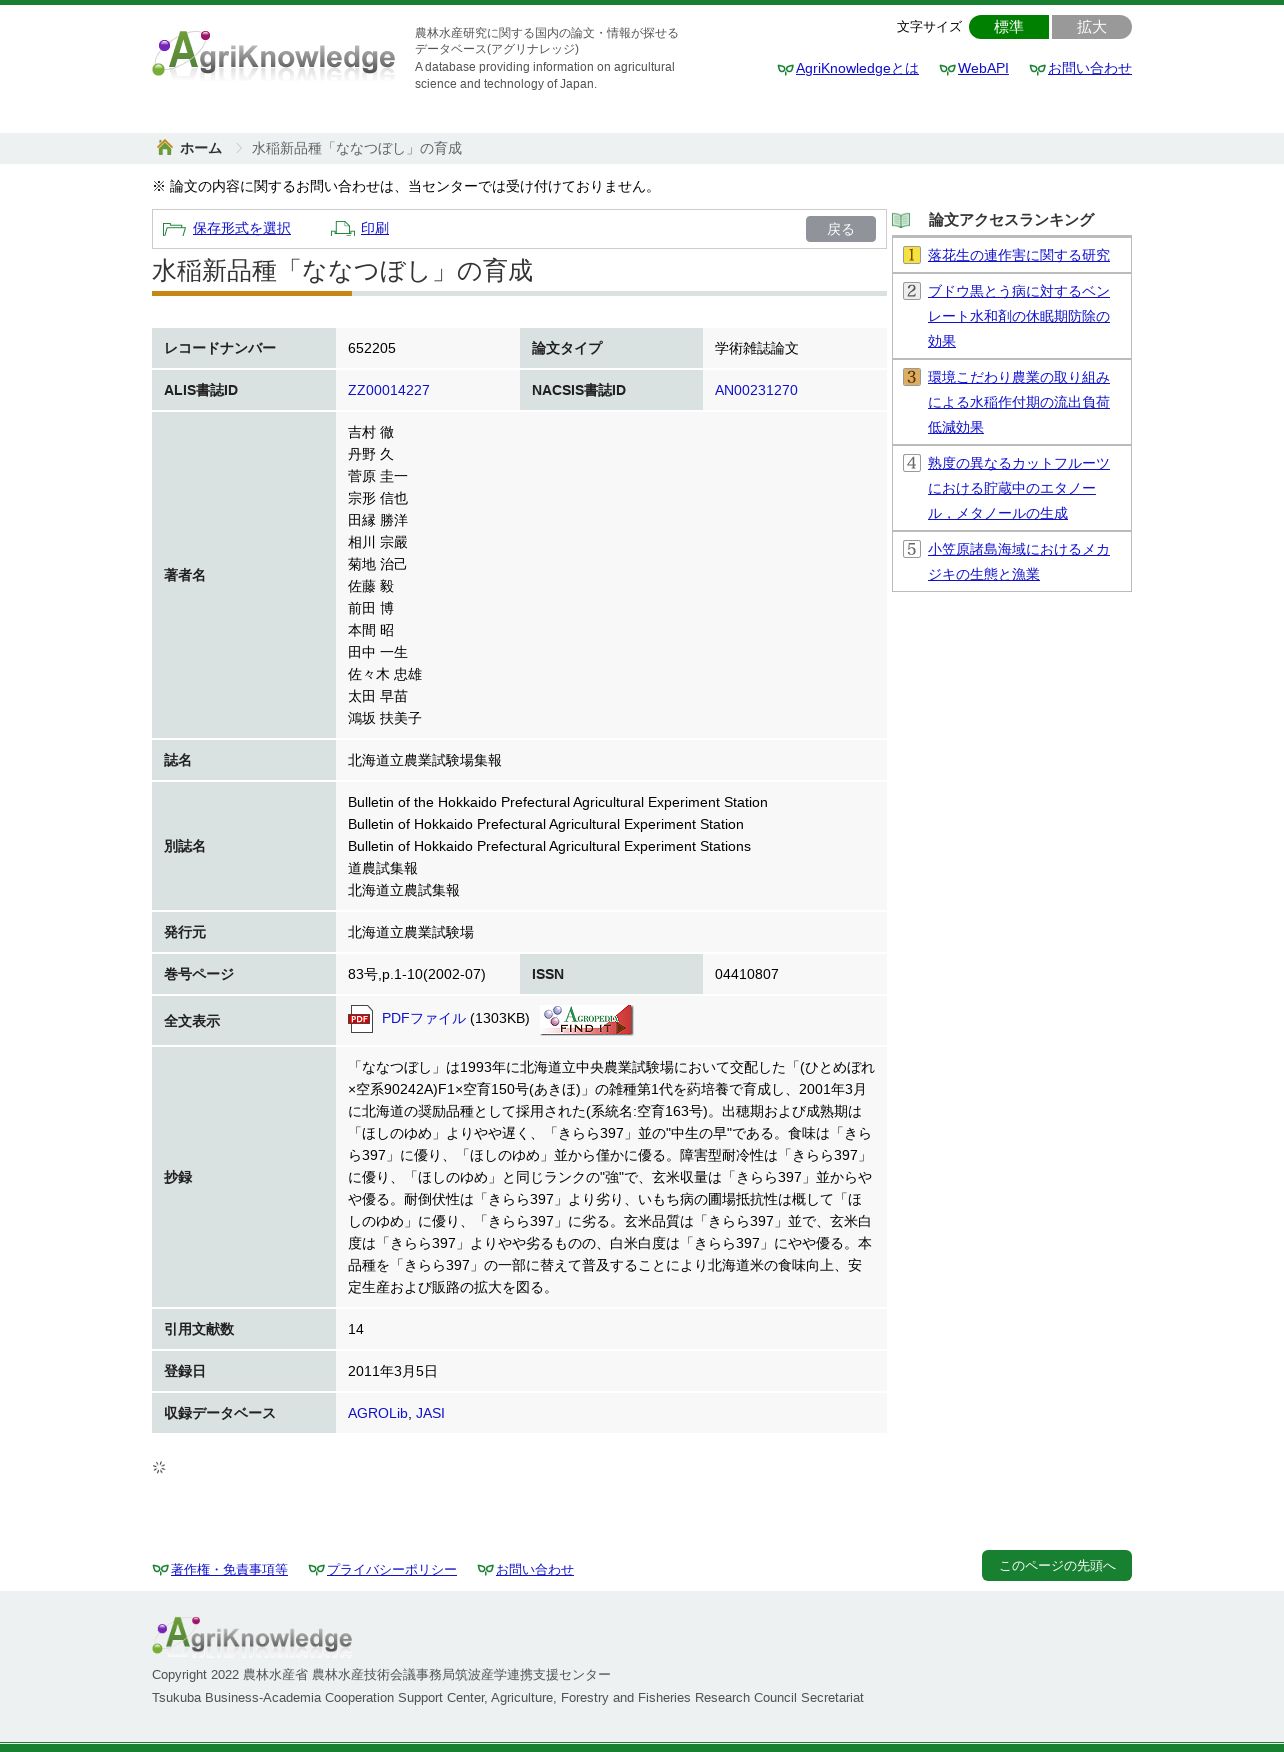Click volume text 83号,p.1-10(2002-07)
1284x1752 pixels.
pos(417,974)
